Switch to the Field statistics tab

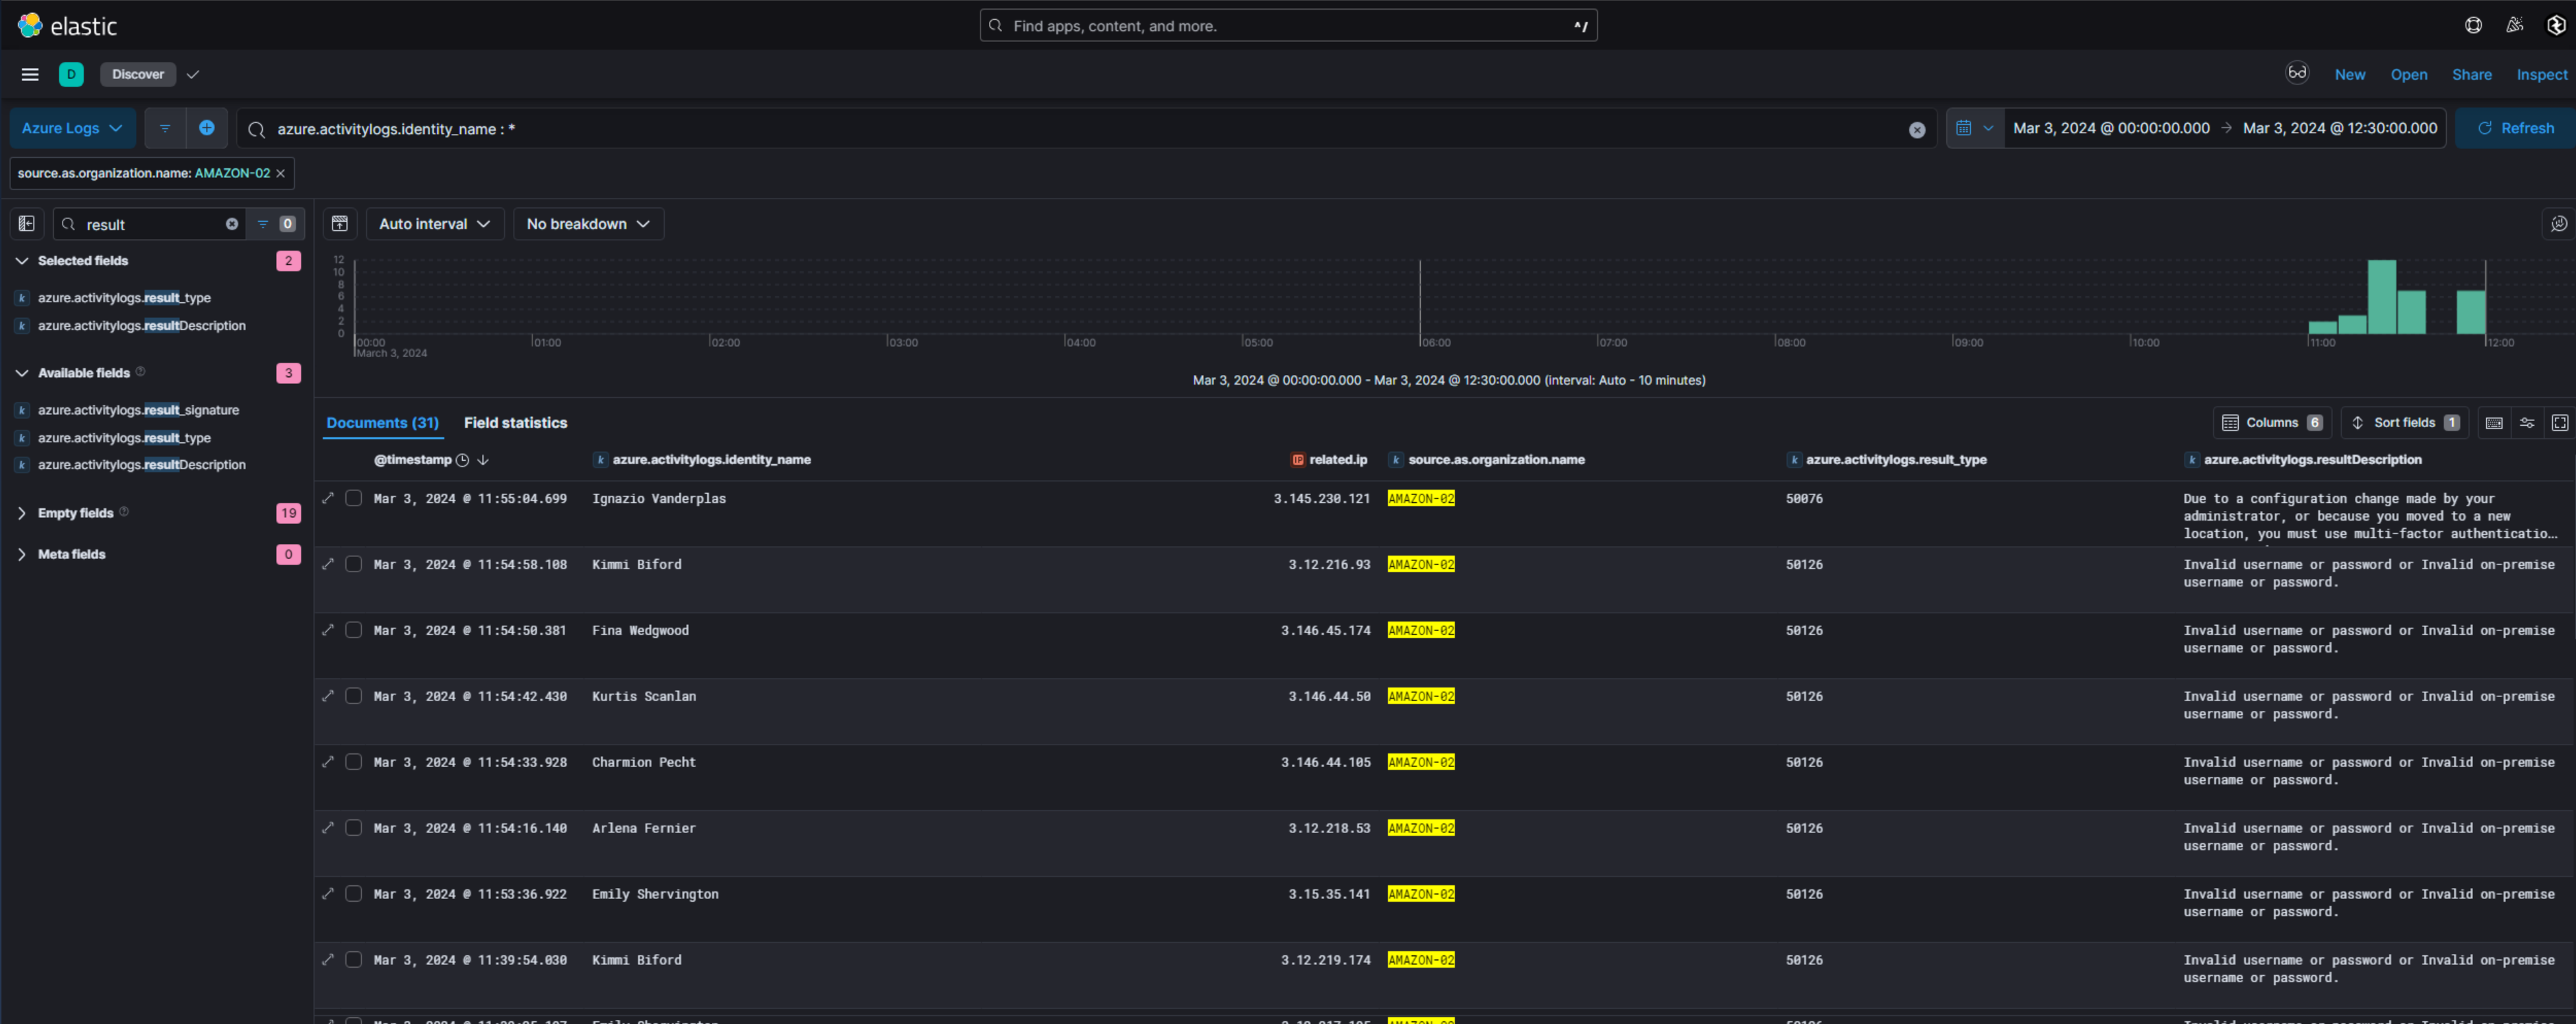[515, 422]
